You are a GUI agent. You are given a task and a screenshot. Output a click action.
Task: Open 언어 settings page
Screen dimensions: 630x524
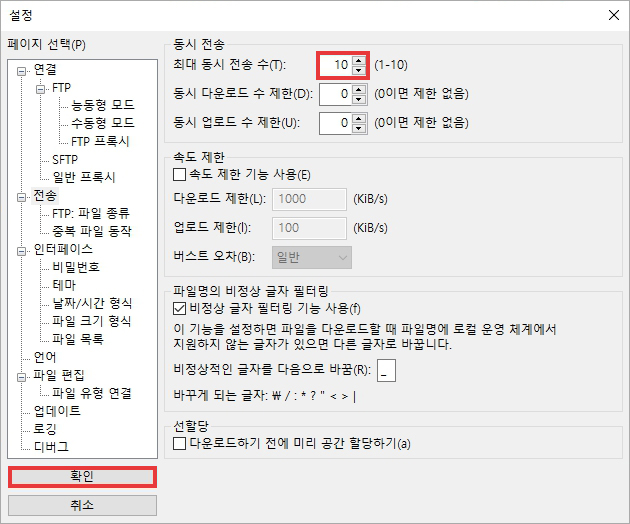[45, 357]
